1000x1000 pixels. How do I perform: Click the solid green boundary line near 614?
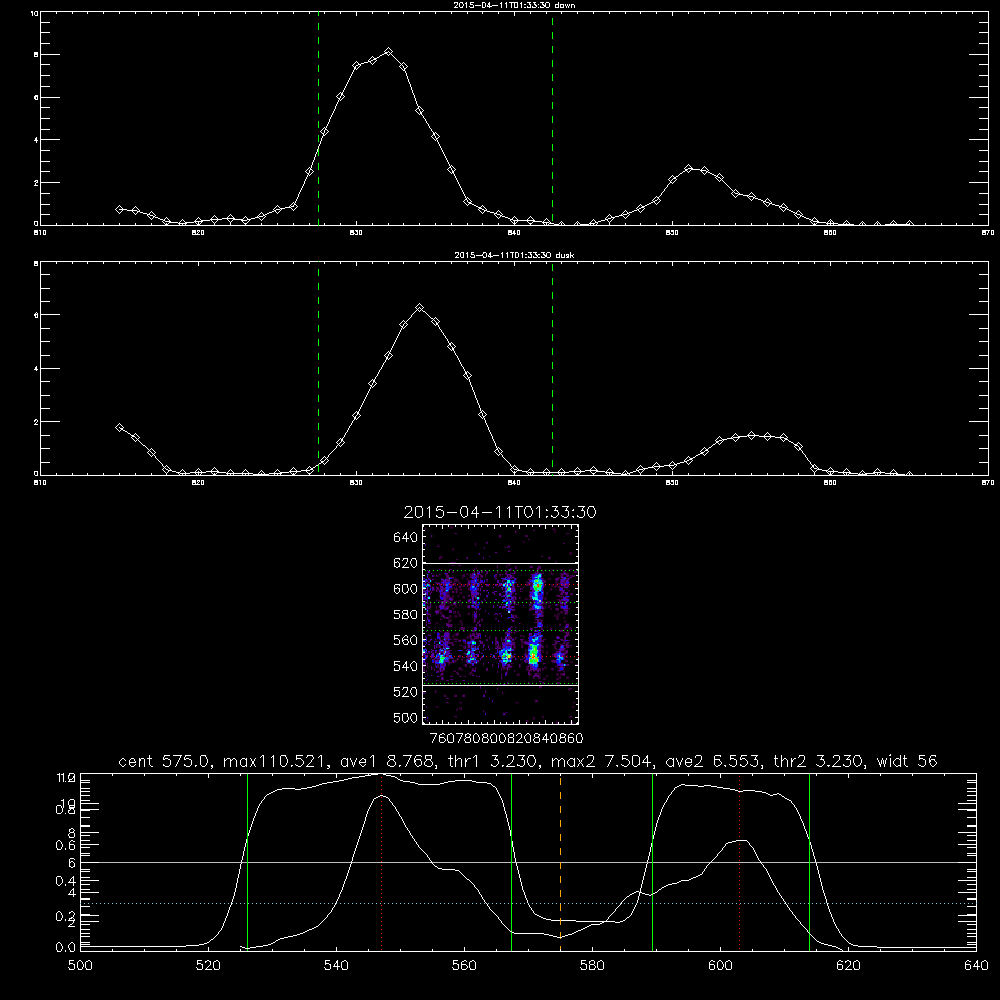click(x=809, y=861)
